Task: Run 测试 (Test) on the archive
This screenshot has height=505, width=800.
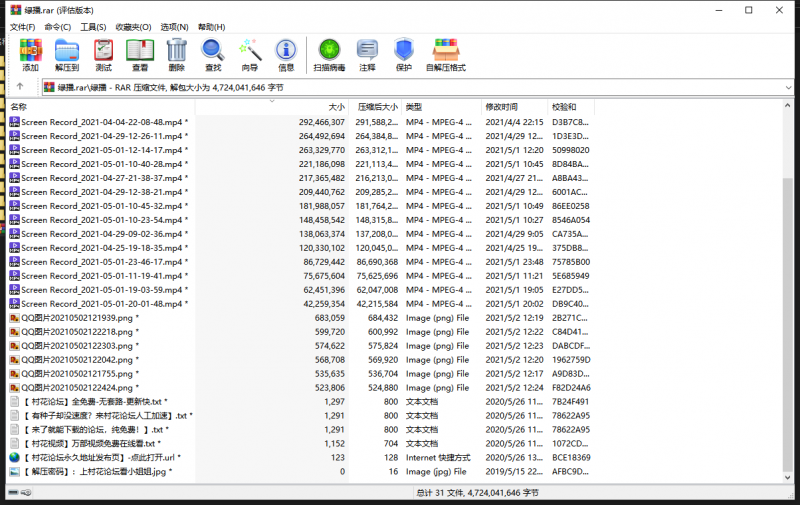Action: [103, 53]
